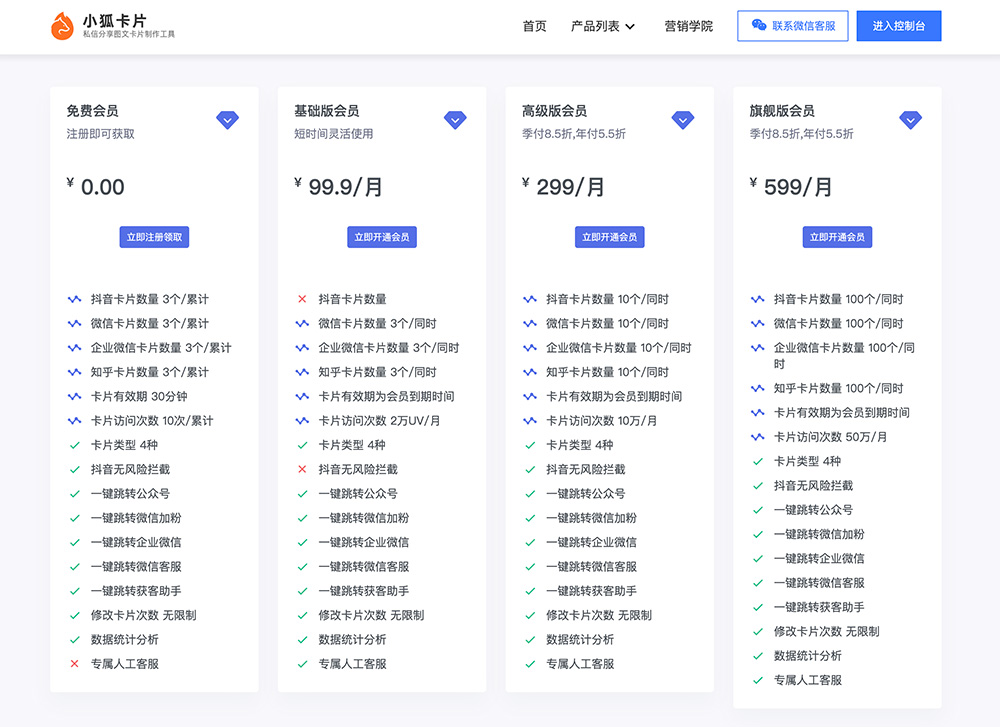Expand the diamond chevron on 旗舰版会员 card
The width and height of the screenshot is (1000, 727).
pos(911,119)
